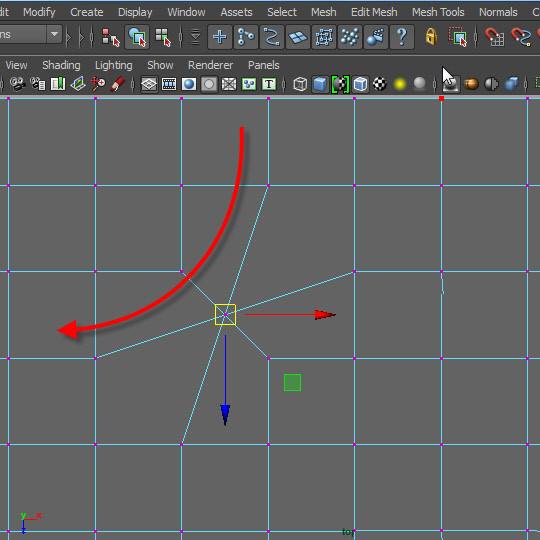
Task: Click Select by component type icon
Action: (163, 37)
